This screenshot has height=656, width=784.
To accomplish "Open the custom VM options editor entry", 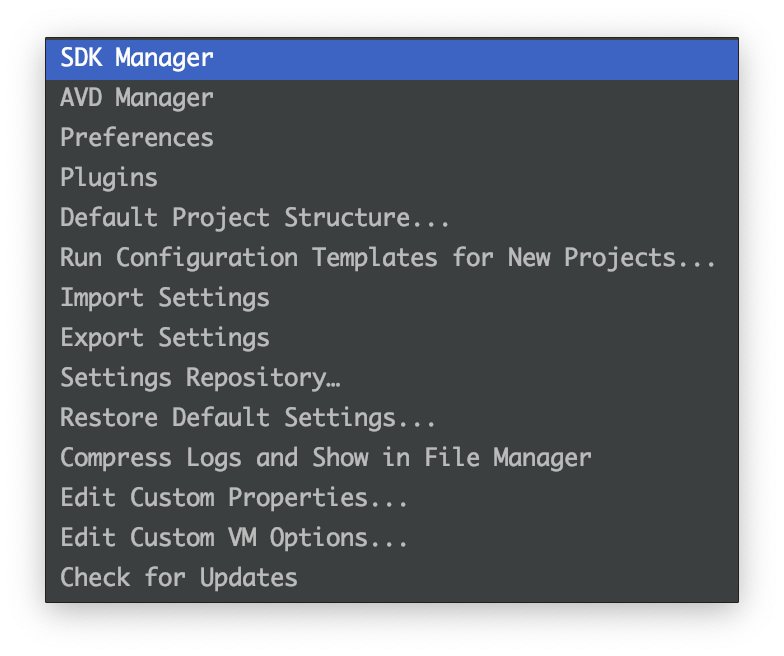I will pyautogui.click(x=392, y=538).
